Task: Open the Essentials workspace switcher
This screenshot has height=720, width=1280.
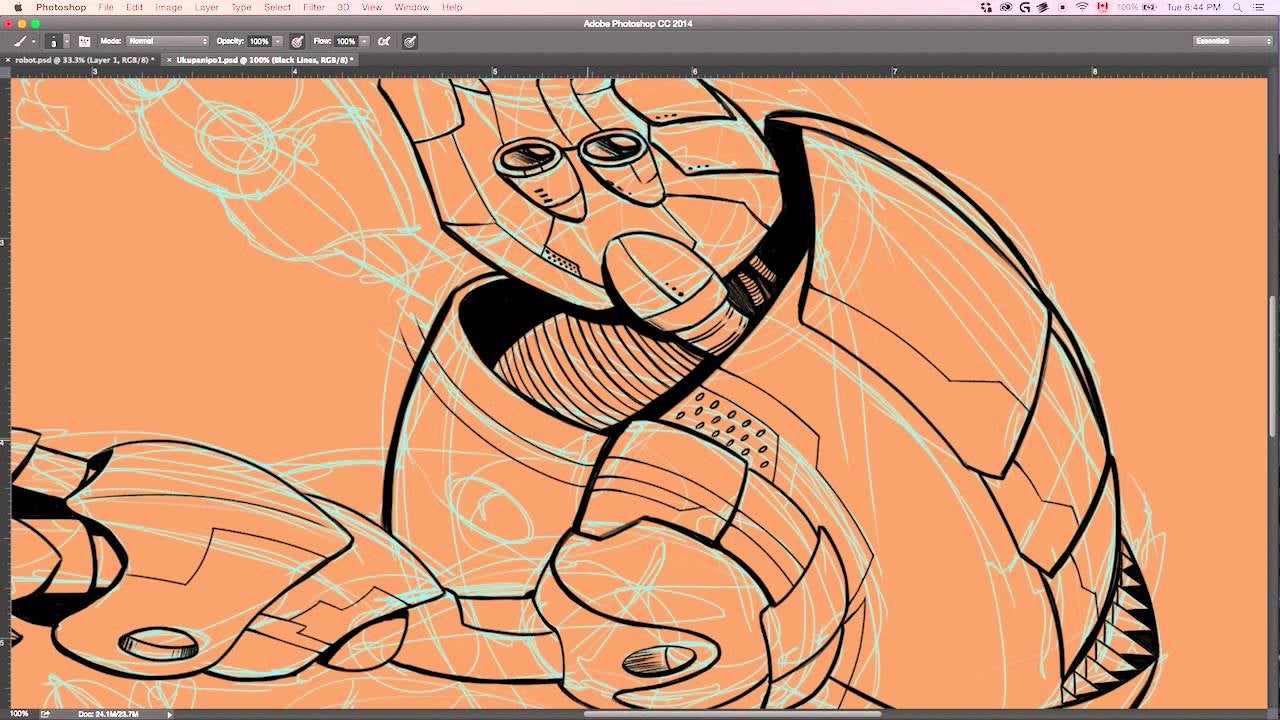Action: (x=1232, y=41)
